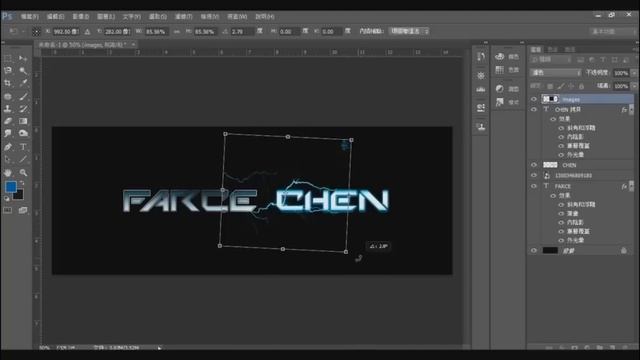
Task: Hide the FARCE text layer
Action: [x=534, y=186]
